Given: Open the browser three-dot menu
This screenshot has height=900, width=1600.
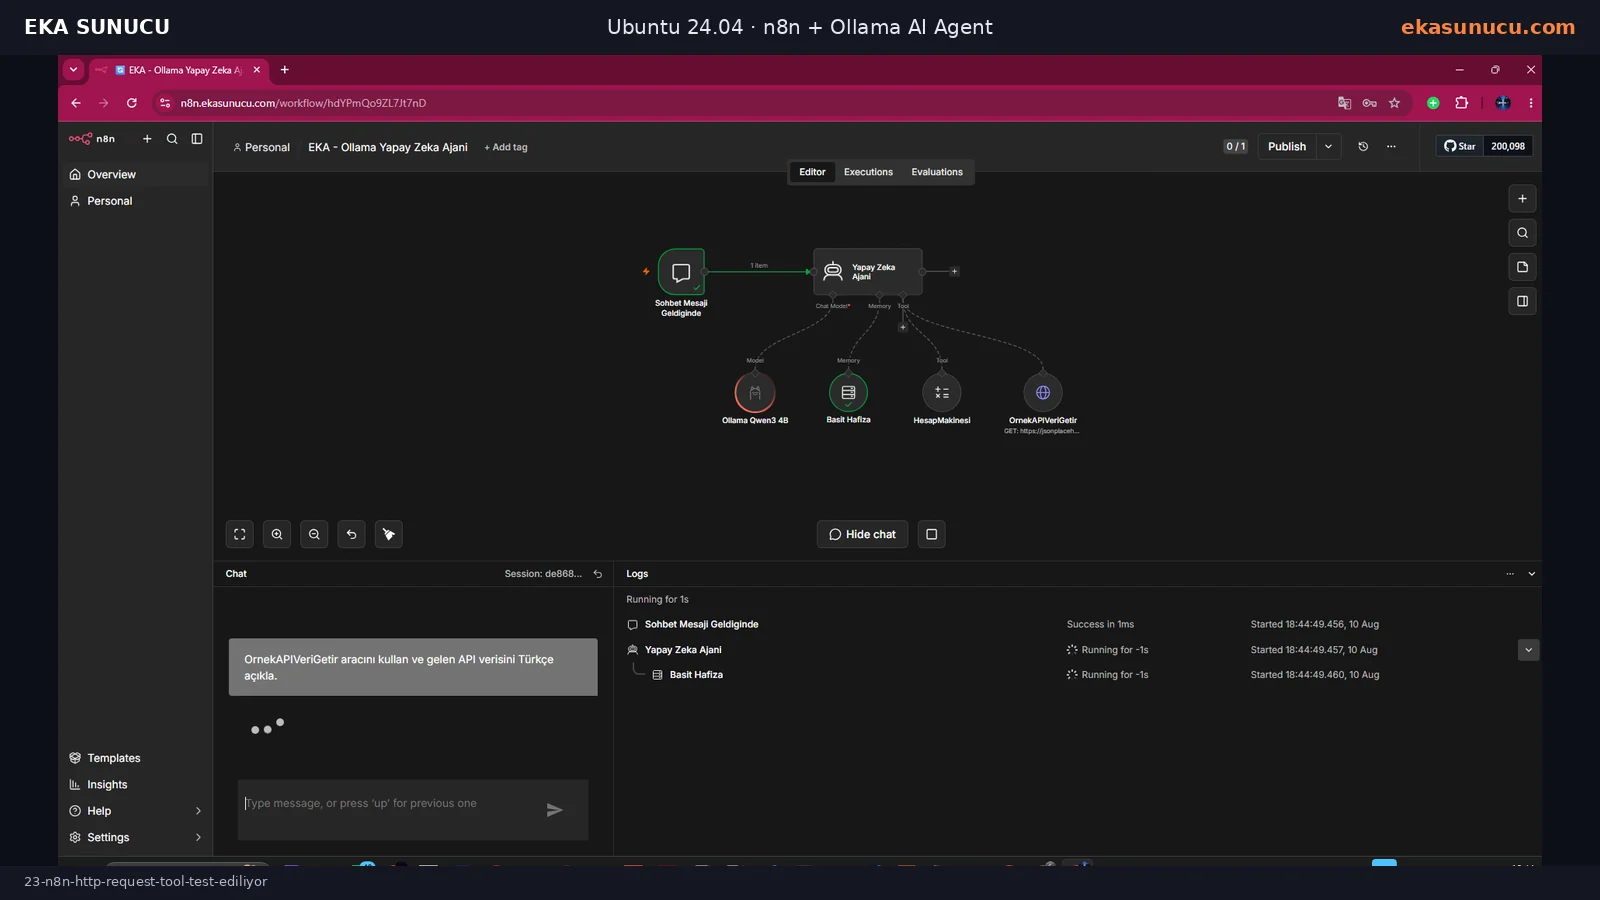Looking at the screenshot, I should coord(1530,103).
